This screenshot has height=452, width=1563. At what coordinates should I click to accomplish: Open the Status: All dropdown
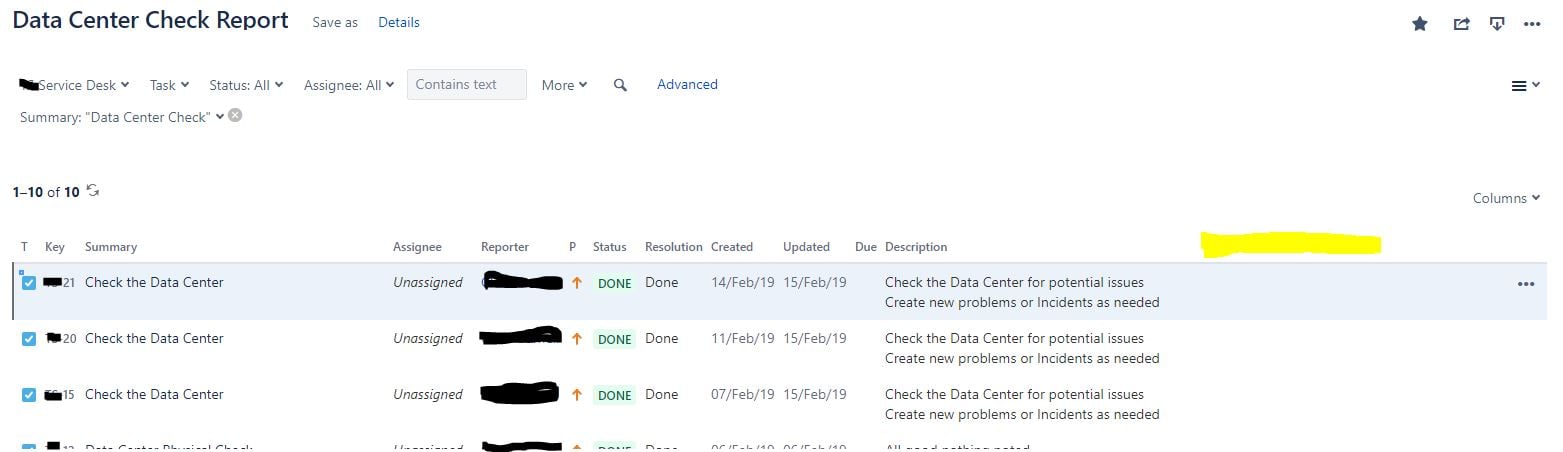click(246, 85)
